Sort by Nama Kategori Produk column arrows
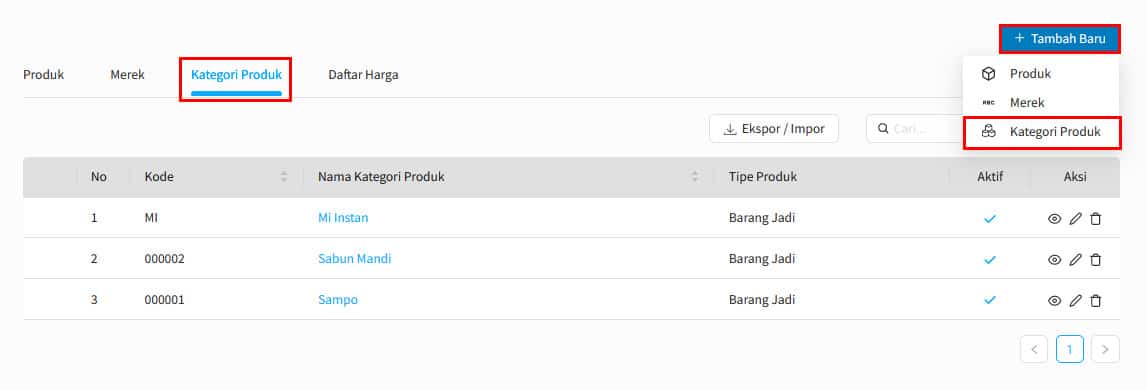The height and width of the screenshot is (390, 1147). pyautogui.click(x=695, y=177)
